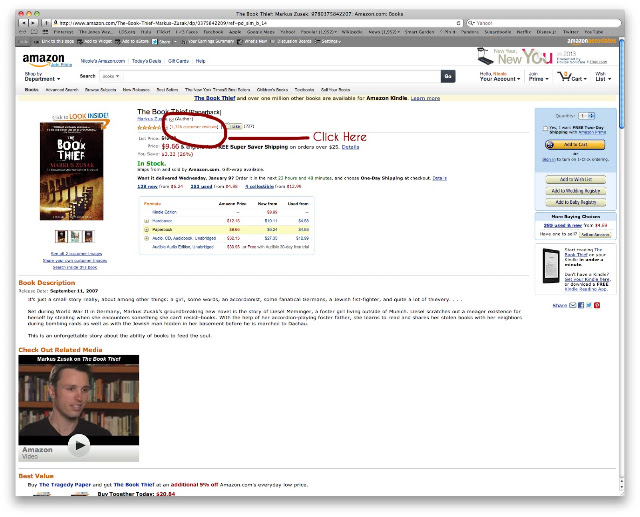Click in the Amazon search field
This screenshot has height=517, width=640.
tap(282, 76)
